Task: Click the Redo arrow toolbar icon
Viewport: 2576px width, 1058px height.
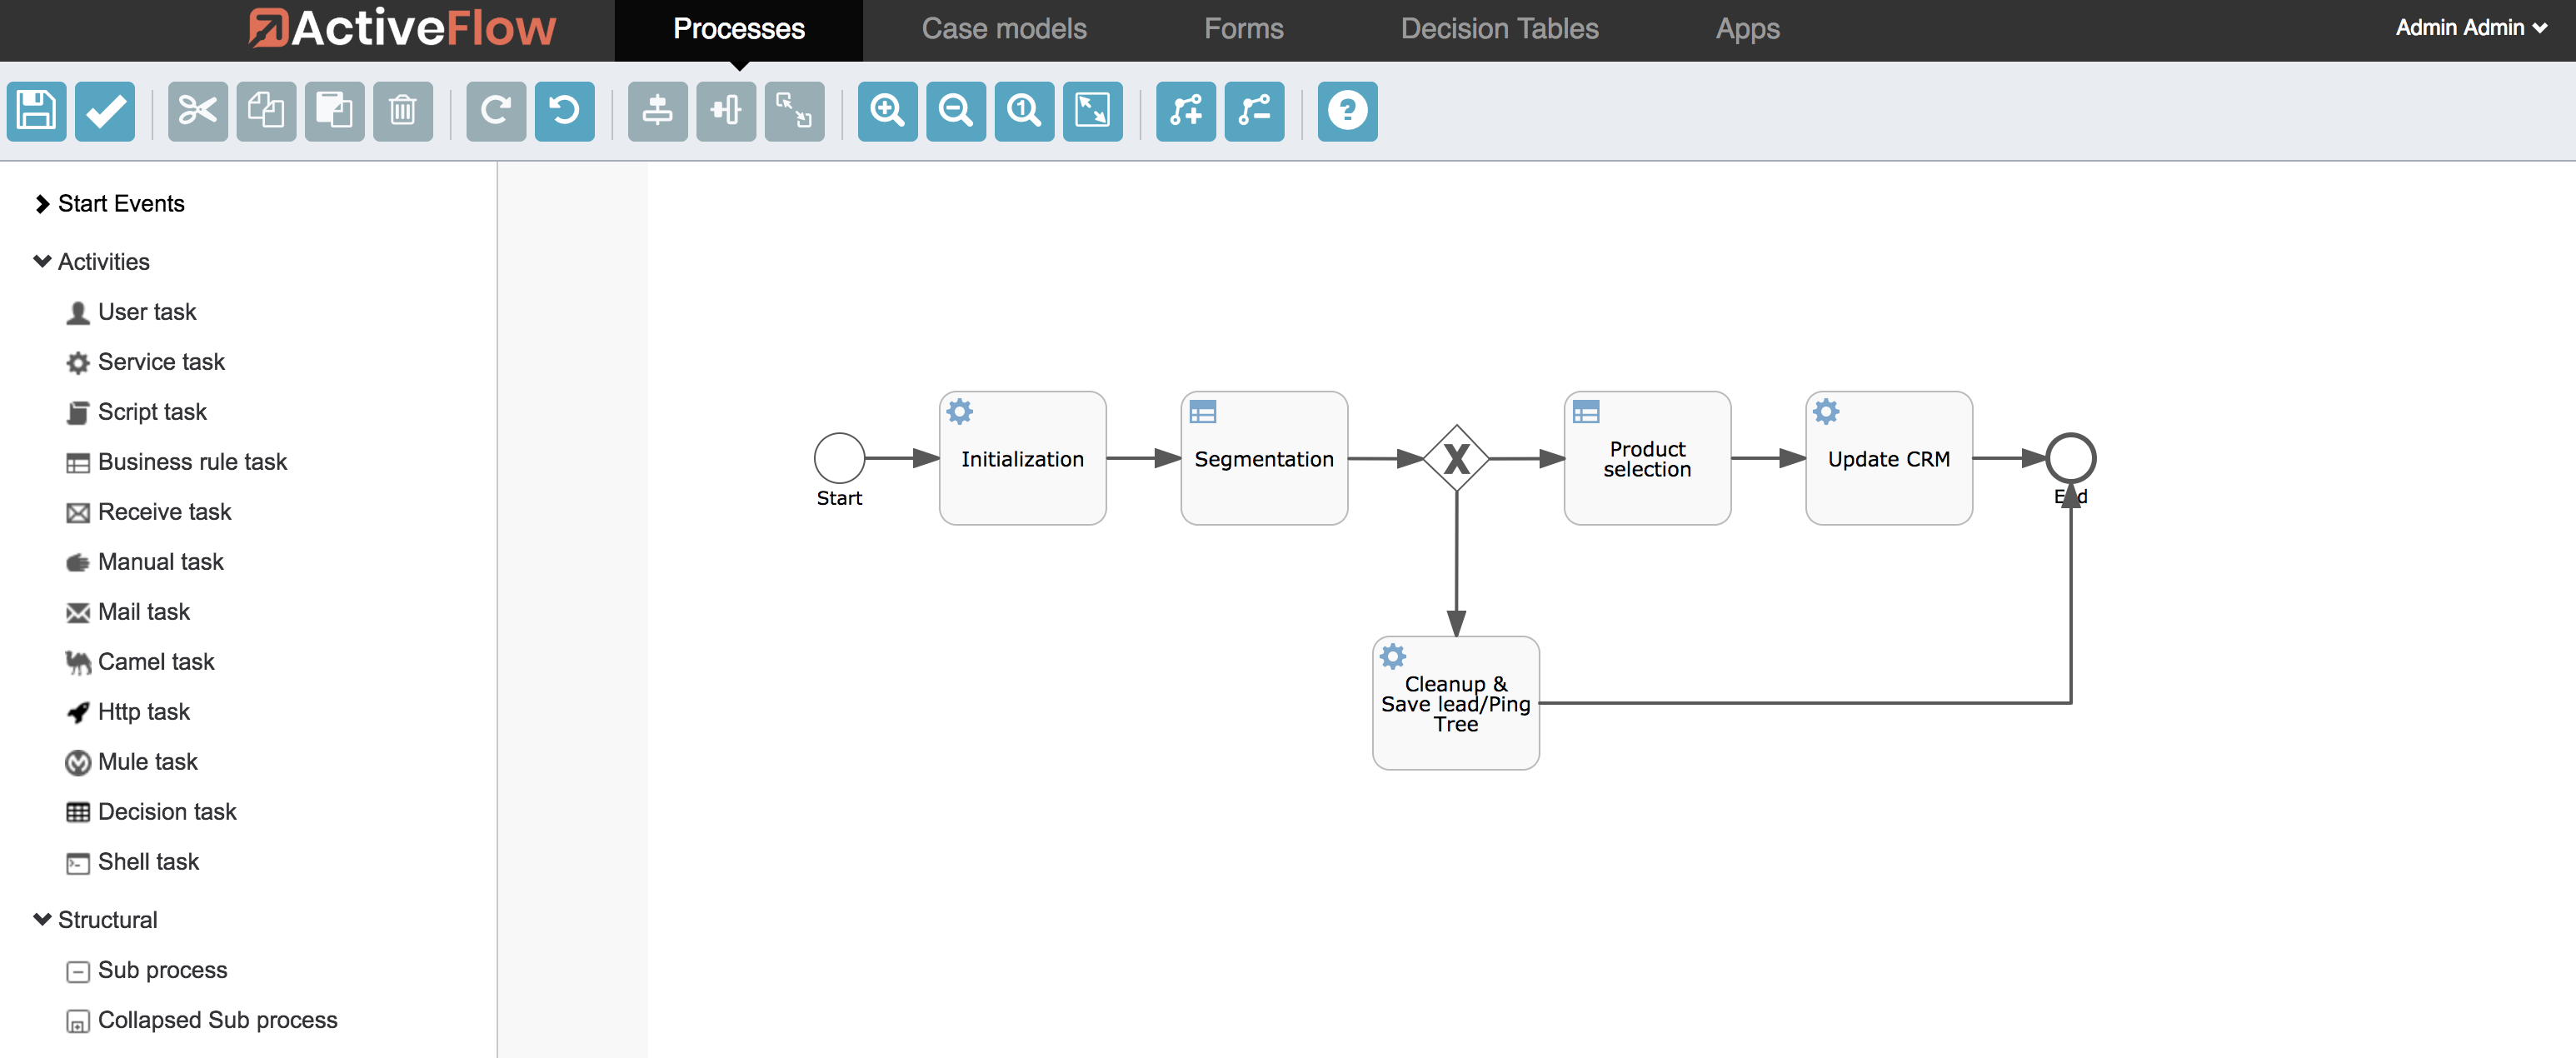Action: (496, 111)
